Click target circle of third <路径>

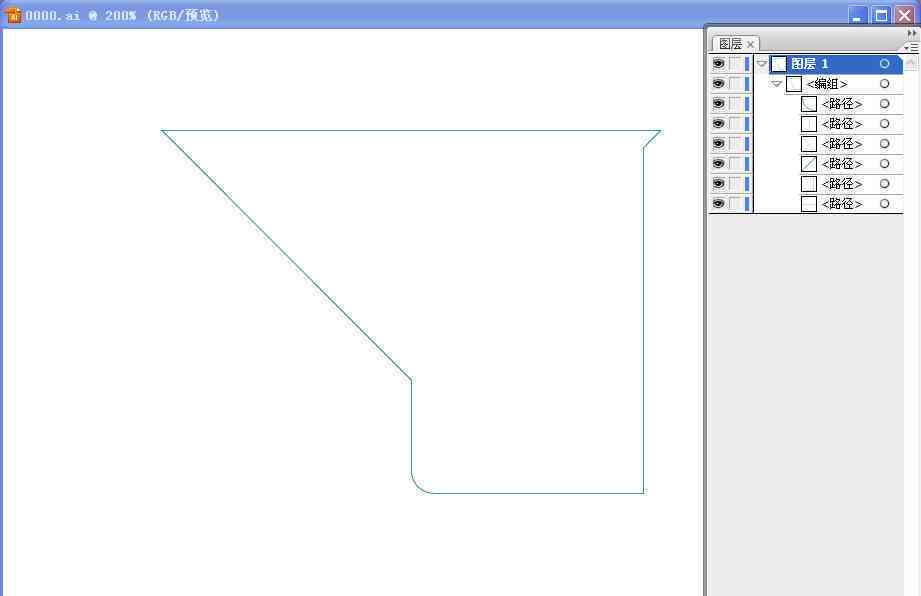(x=884, y=143)
